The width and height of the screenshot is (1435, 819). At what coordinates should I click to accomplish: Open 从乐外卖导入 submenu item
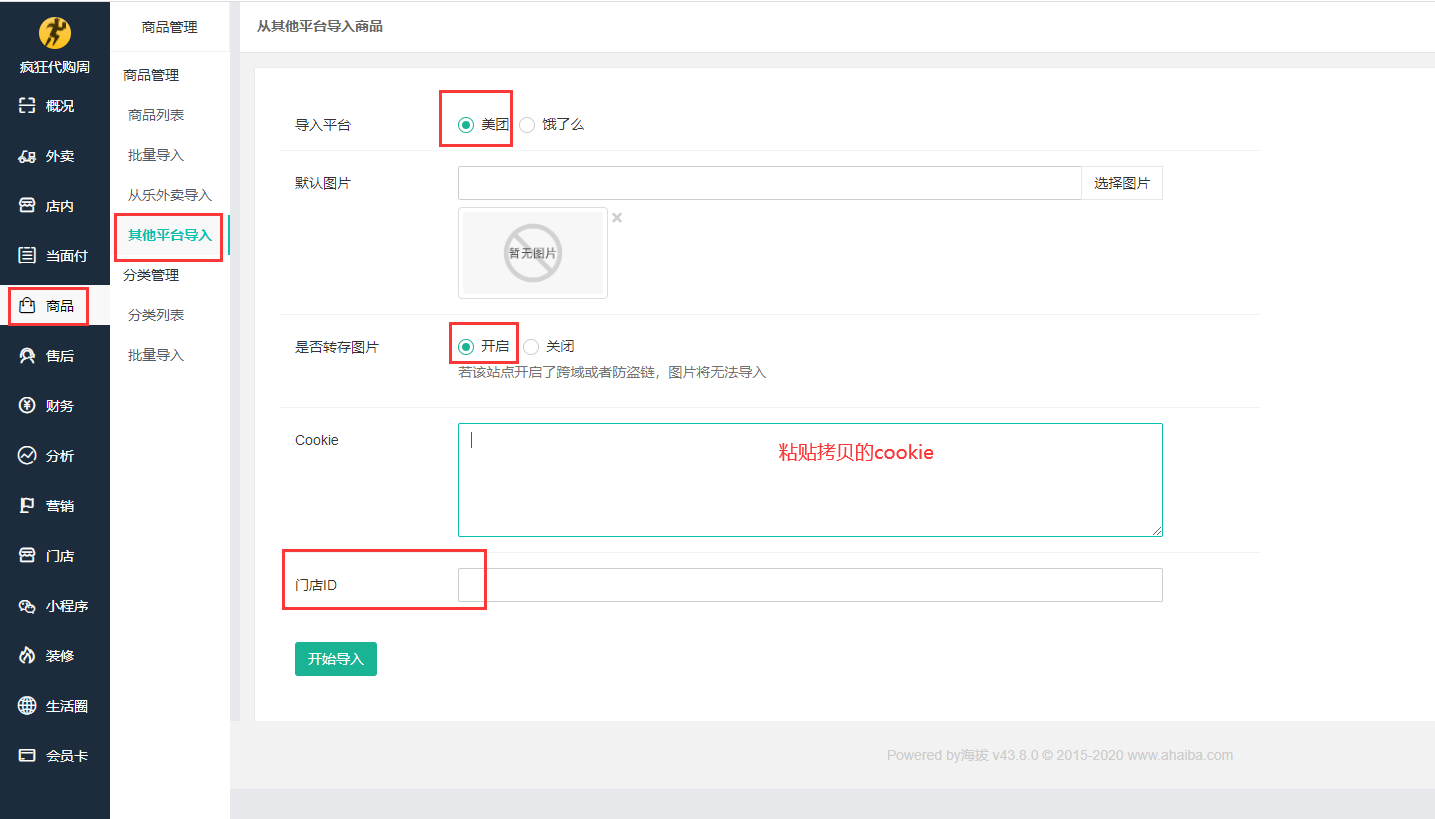[x=170, y=195]
